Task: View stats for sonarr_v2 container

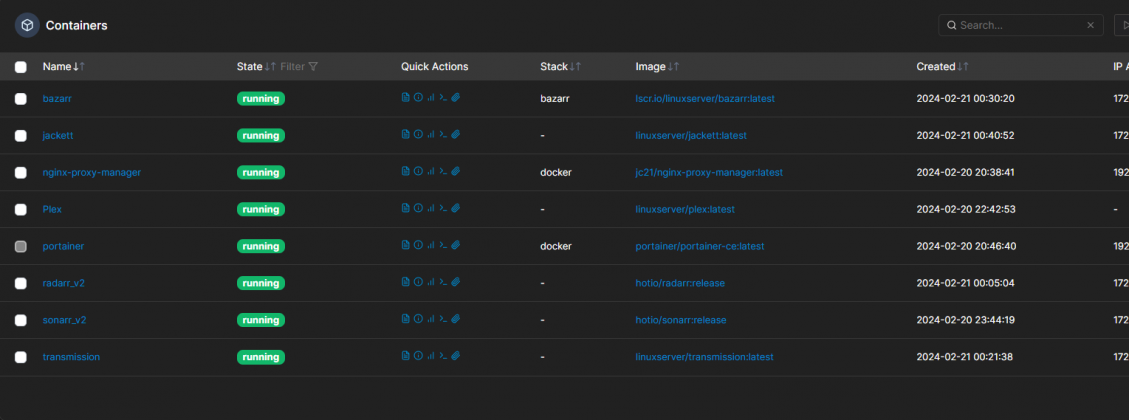Action: (x=431, y=318)
